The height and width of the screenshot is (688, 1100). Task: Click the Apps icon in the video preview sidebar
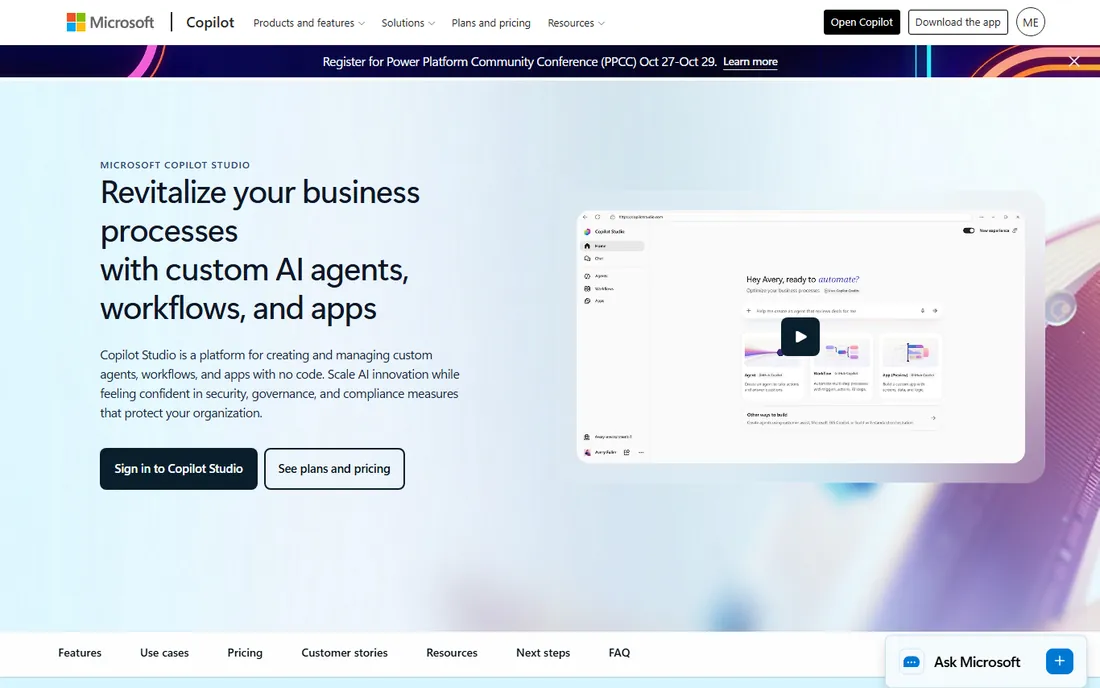click(587, 301)
